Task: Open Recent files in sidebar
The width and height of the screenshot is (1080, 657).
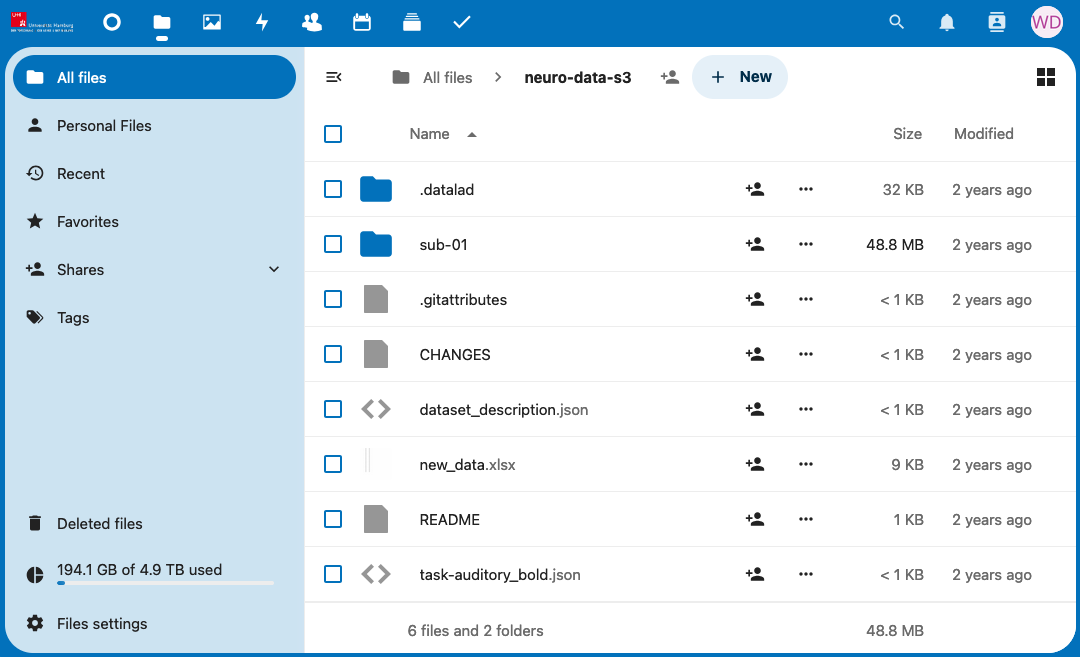Action: pos(81,174)
